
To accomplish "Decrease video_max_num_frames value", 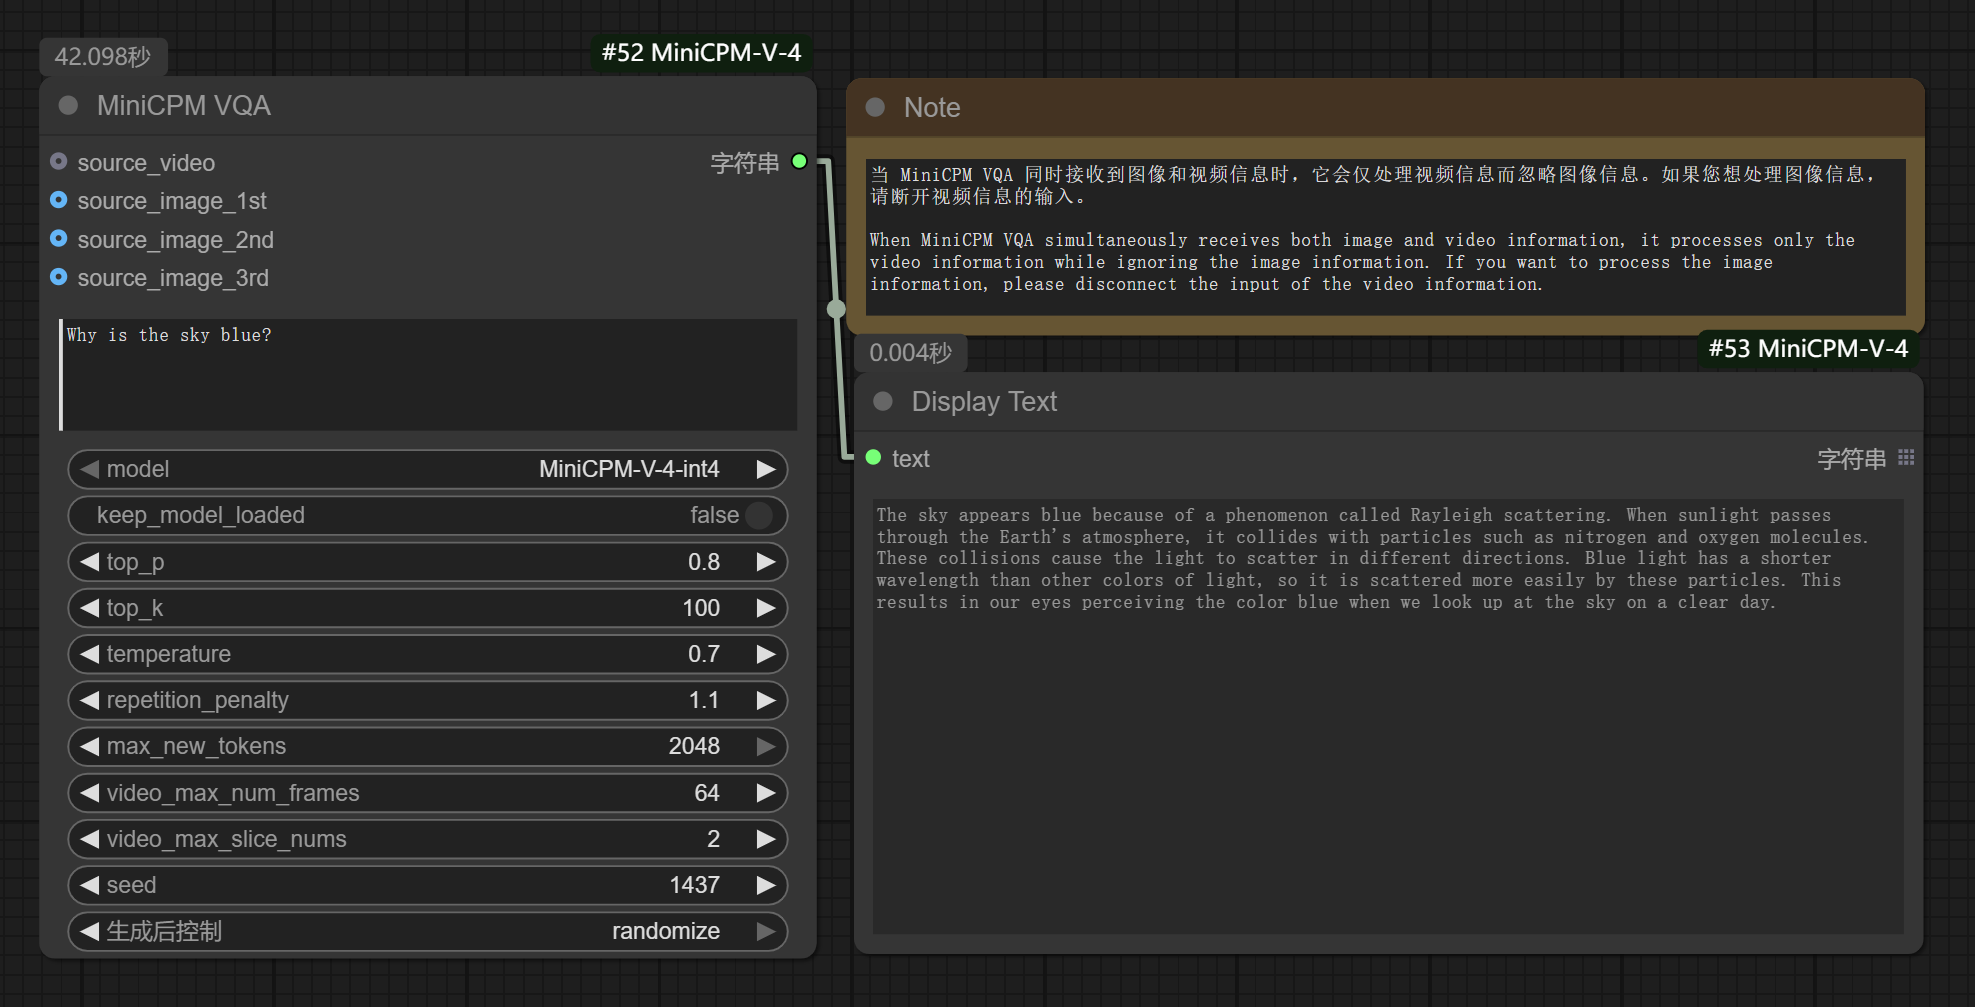I will (90, 793).
